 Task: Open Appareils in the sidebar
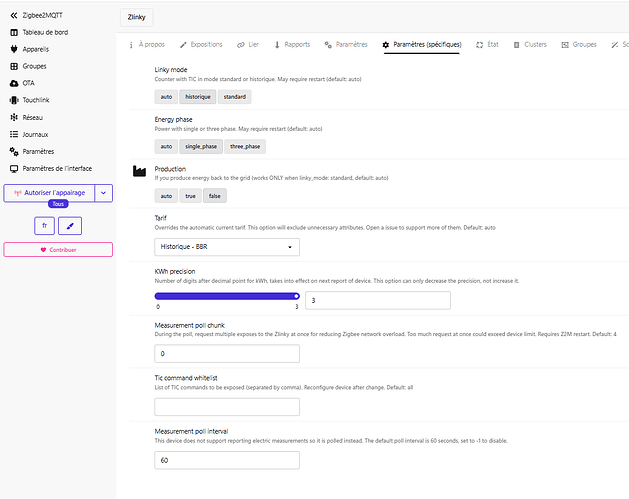[36, 49]
